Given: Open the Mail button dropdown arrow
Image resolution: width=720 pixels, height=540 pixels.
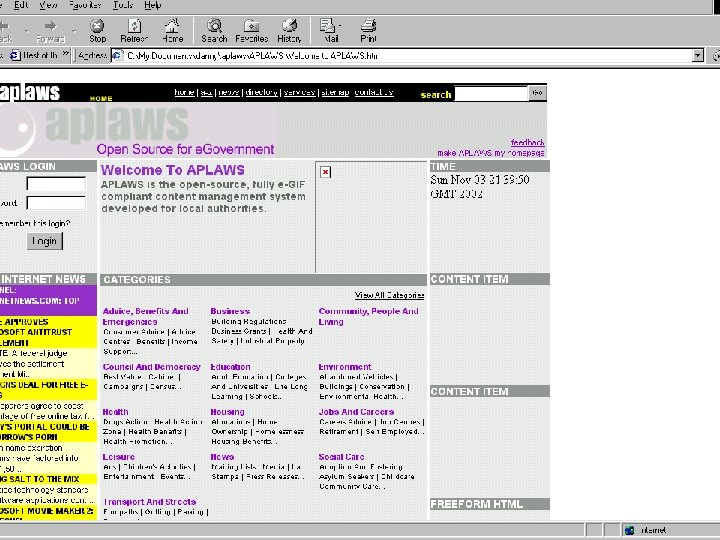Looking at the screenshot, I should coord(340,26).
